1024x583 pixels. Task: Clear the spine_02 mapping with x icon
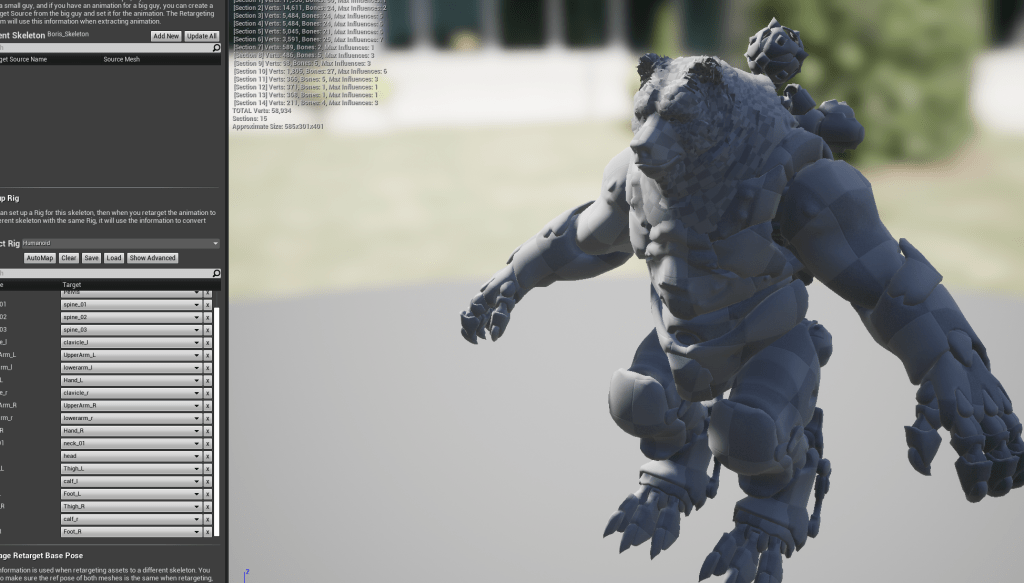pyautogui.click(x=208, y=317)
